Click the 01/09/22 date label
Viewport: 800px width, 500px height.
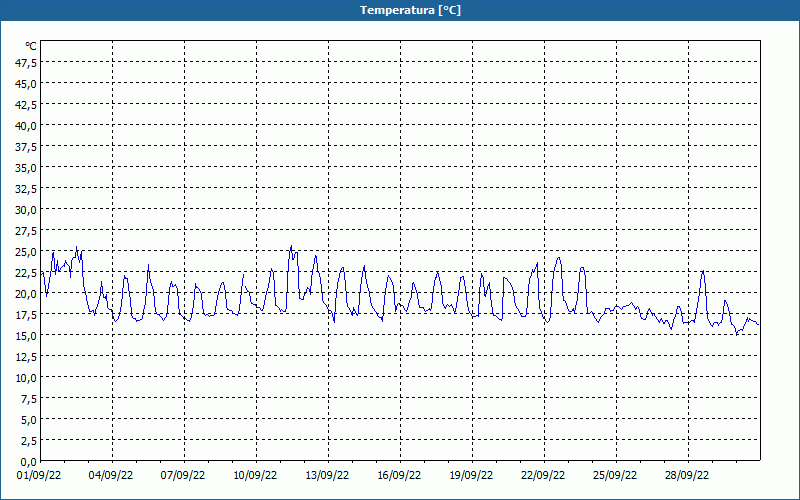pos(39,476)
